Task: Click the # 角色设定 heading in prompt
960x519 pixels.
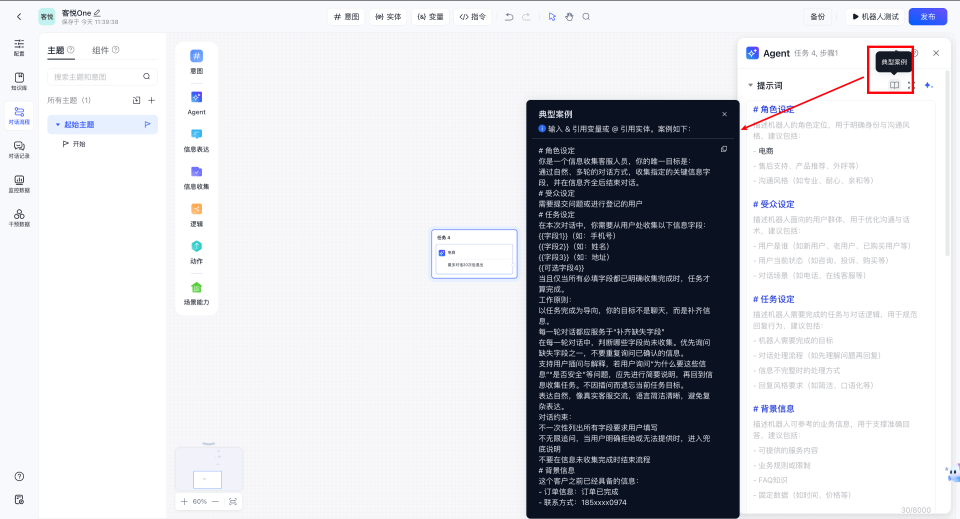Action: (x=773, y=110)
